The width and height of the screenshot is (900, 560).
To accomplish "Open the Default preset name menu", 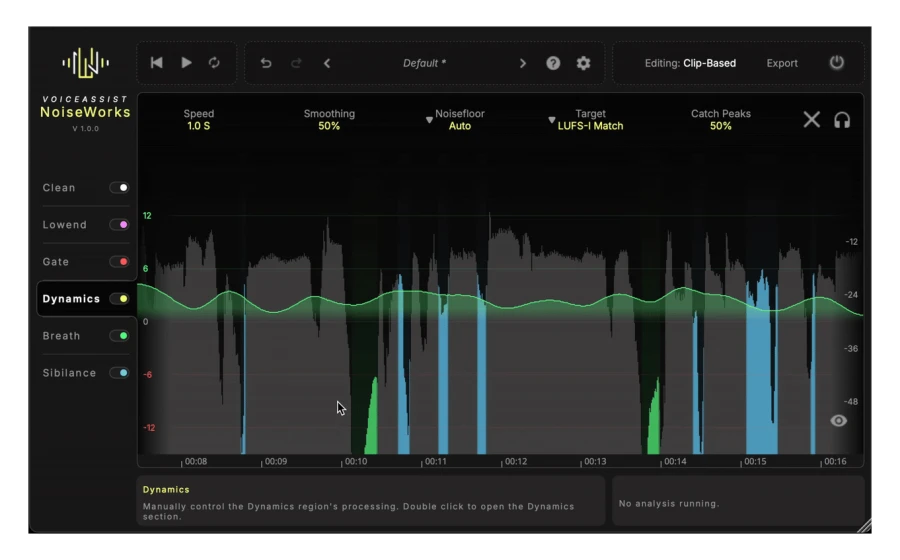I will pyautogui.click(x=424, y=63).
